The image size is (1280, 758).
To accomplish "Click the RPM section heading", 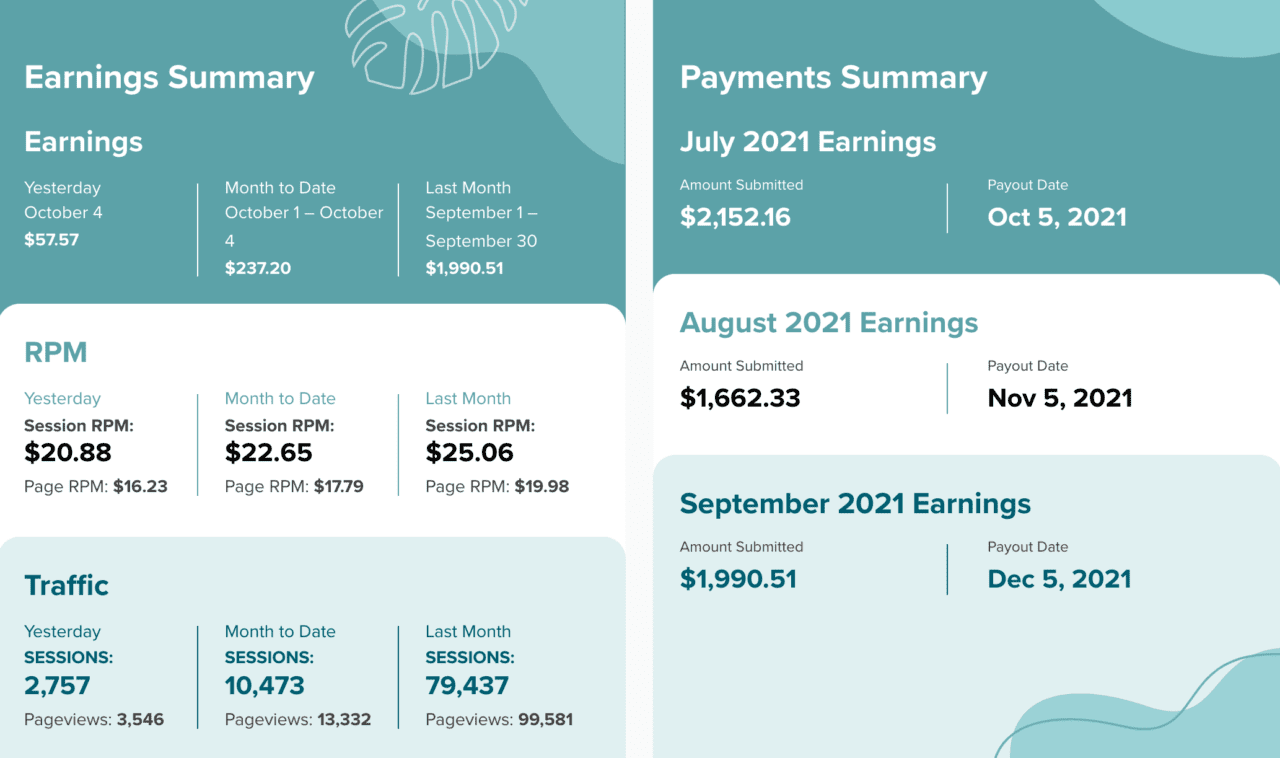I will (56, 352).
